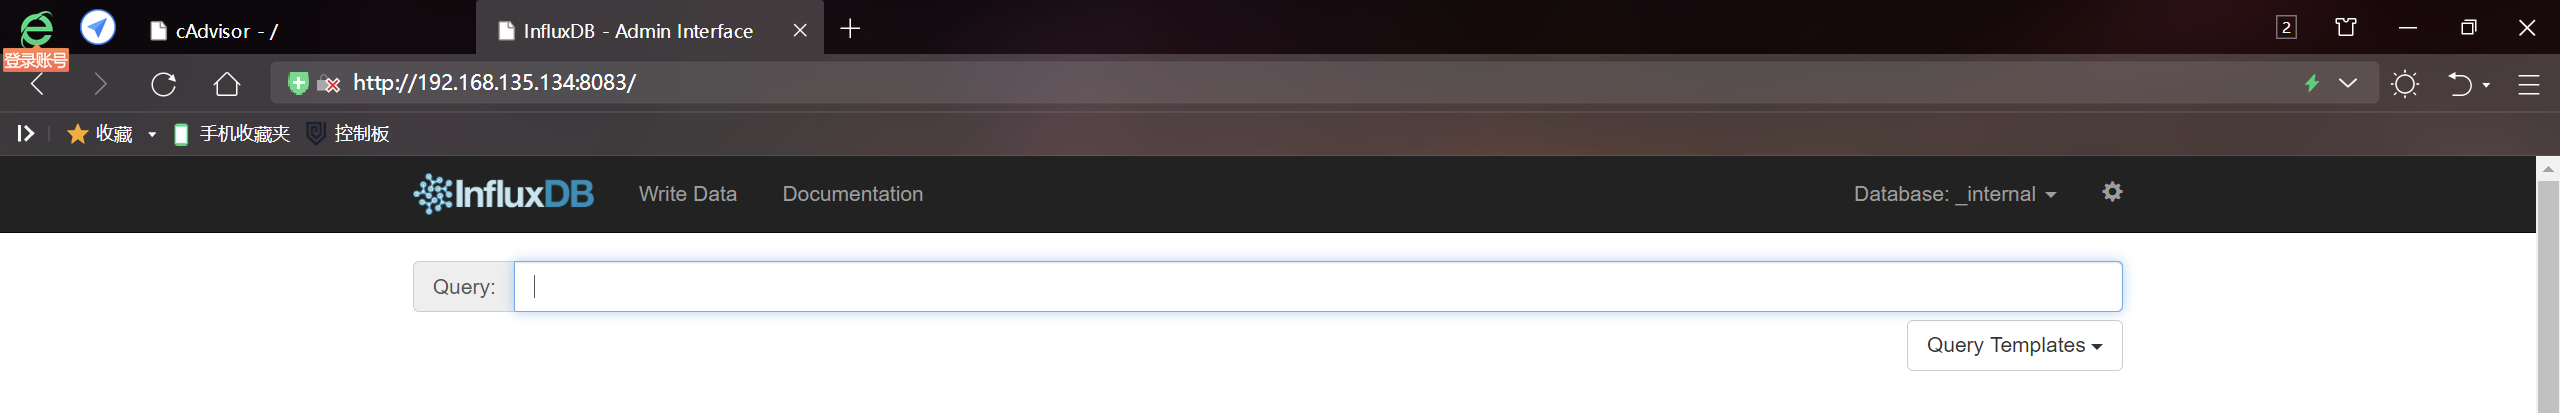Click the green shield security icon
Image resolution: width=2560 pixels, height=413 pixels.
pos(298,83)
